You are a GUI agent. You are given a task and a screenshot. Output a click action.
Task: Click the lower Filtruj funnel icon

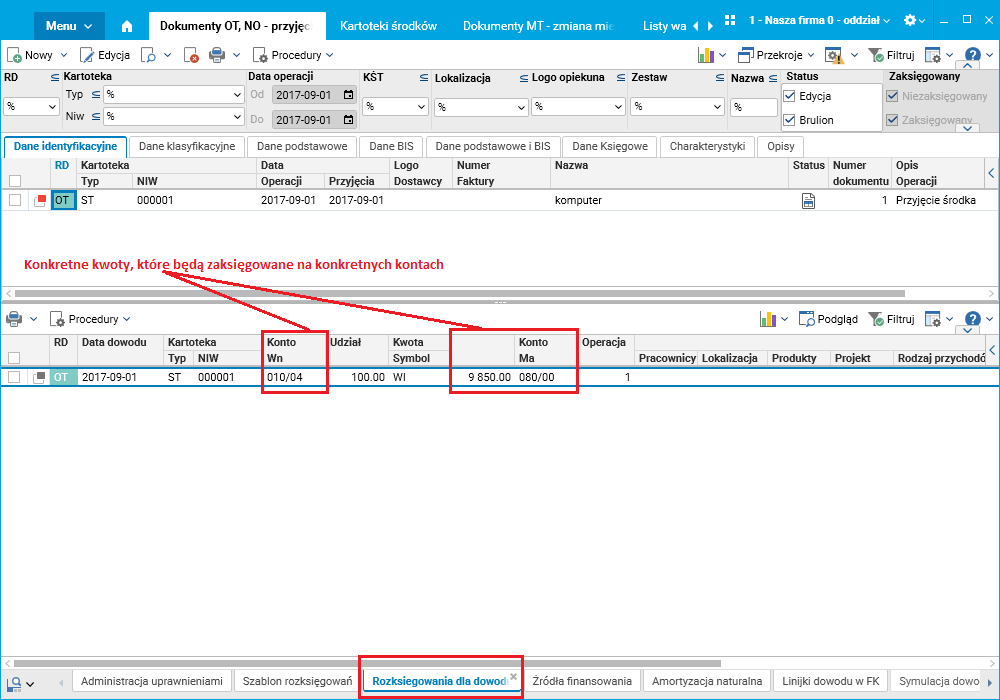pos(876,319)
